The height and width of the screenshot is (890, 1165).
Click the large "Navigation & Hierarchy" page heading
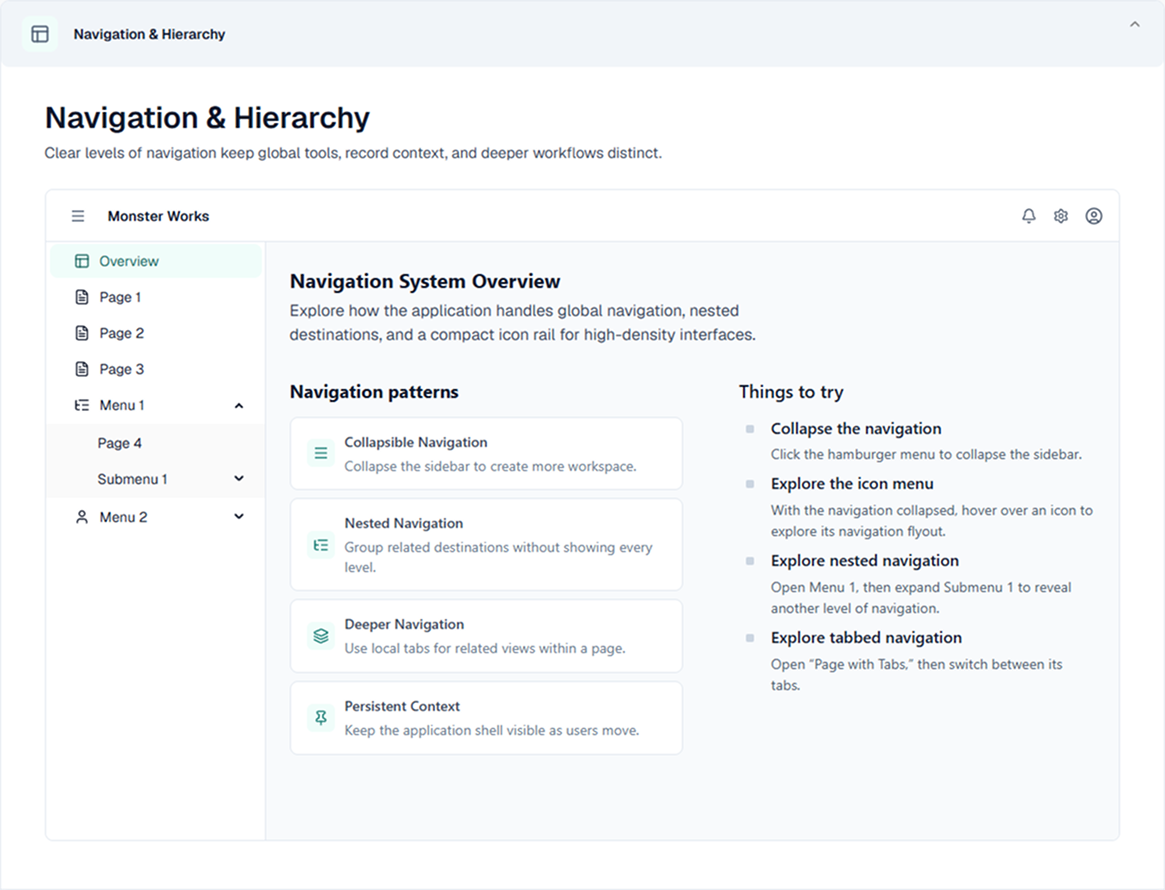coord(207,118)
